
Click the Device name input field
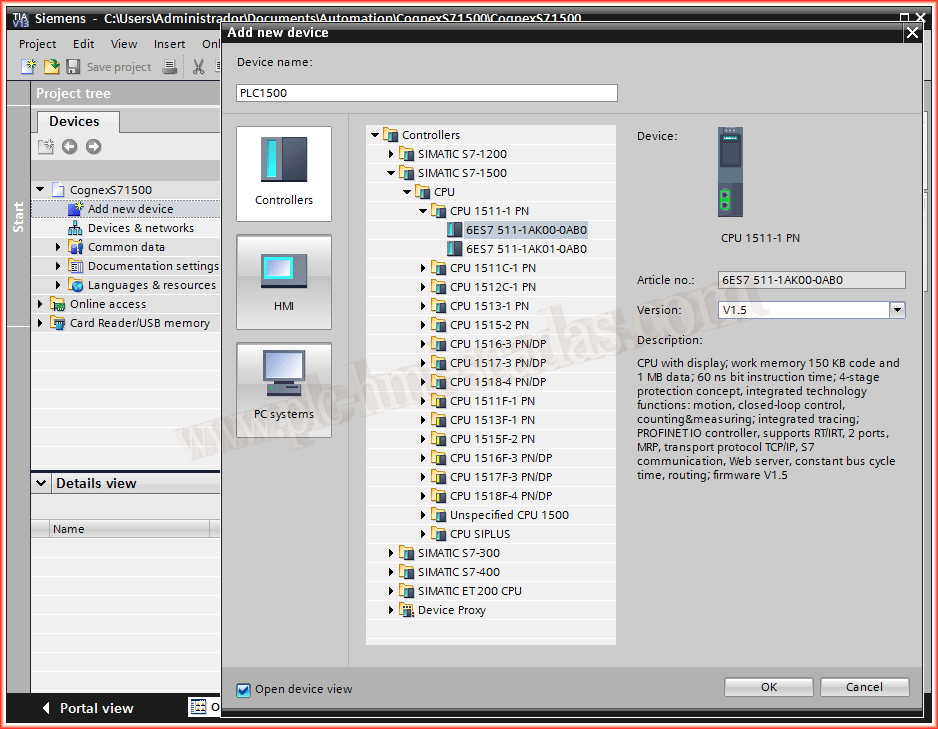tap(427, 93)
